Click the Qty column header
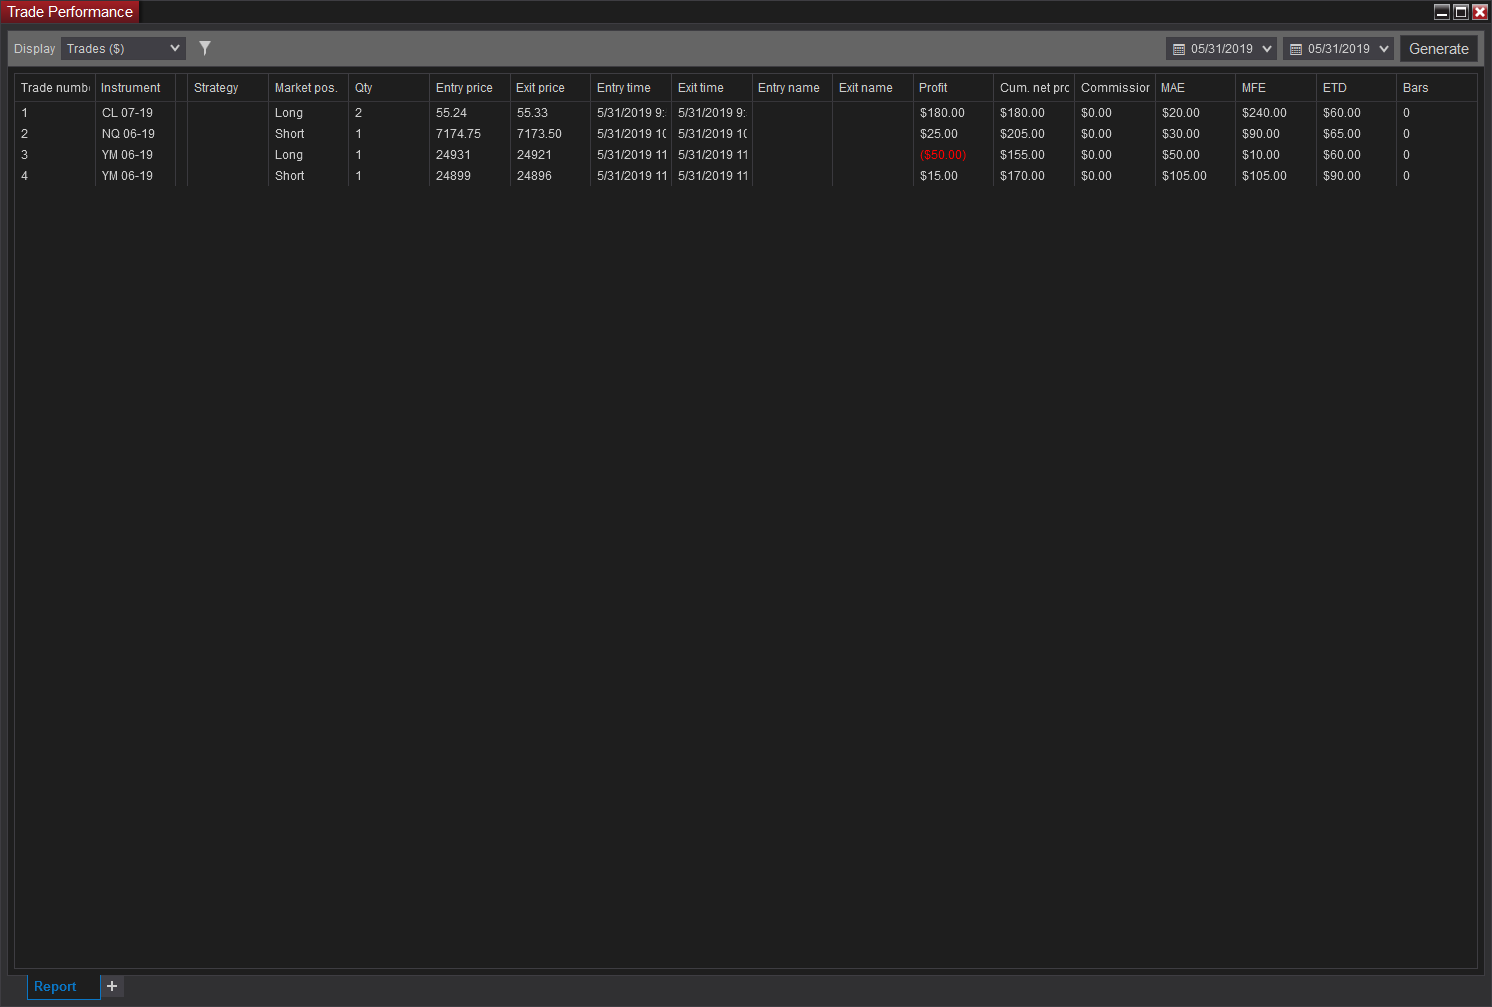Screen dimensions: 1492x1007 coord(389,88)
